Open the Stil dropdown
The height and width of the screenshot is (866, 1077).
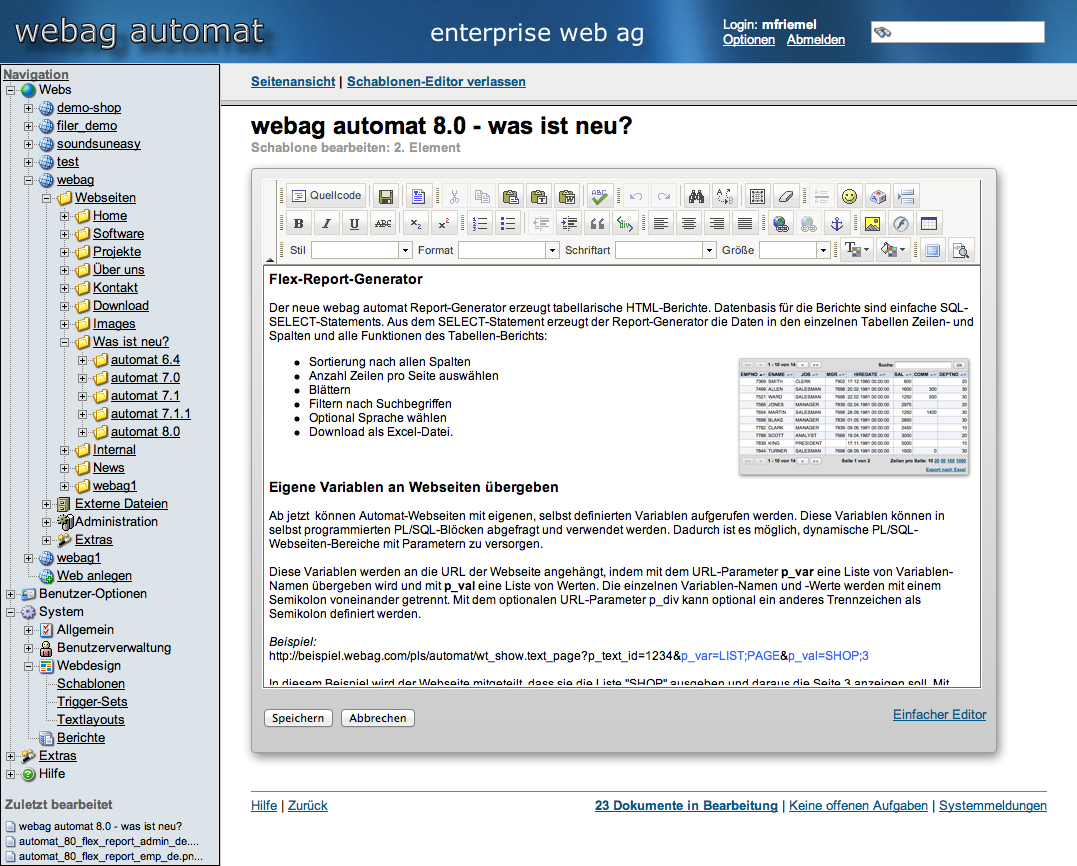tap(361, 250)
